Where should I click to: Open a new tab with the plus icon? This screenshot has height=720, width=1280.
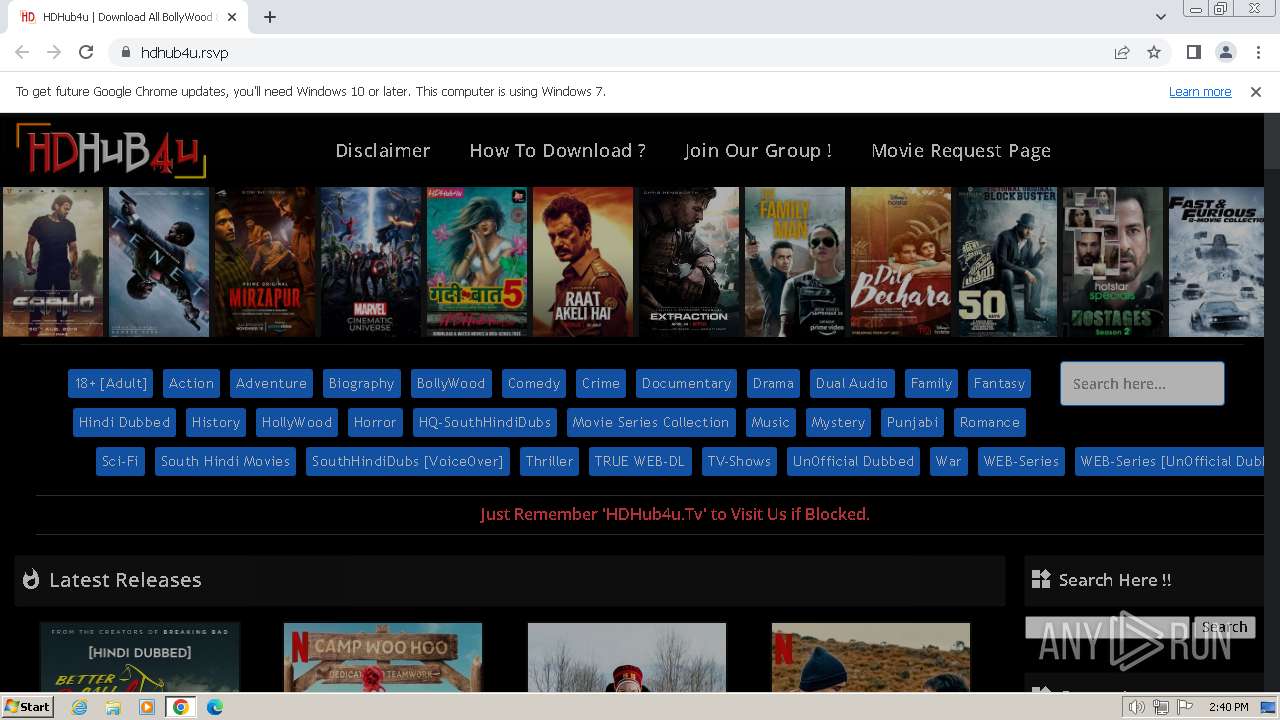270,17
